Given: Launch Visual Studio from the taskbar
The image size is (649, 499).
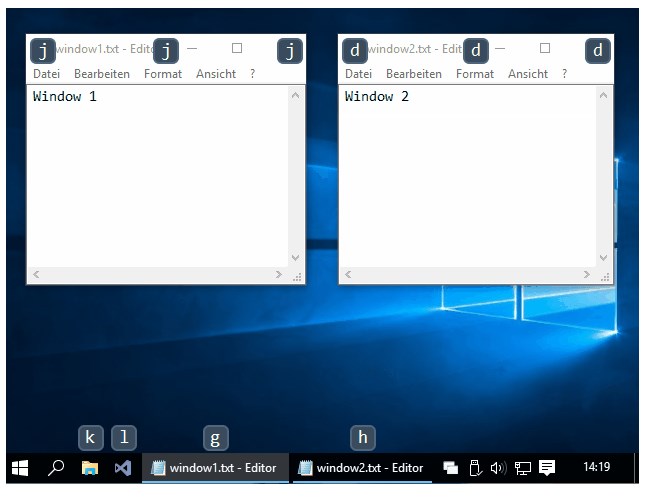Looking at the screenshot, I should coord(122,467).
